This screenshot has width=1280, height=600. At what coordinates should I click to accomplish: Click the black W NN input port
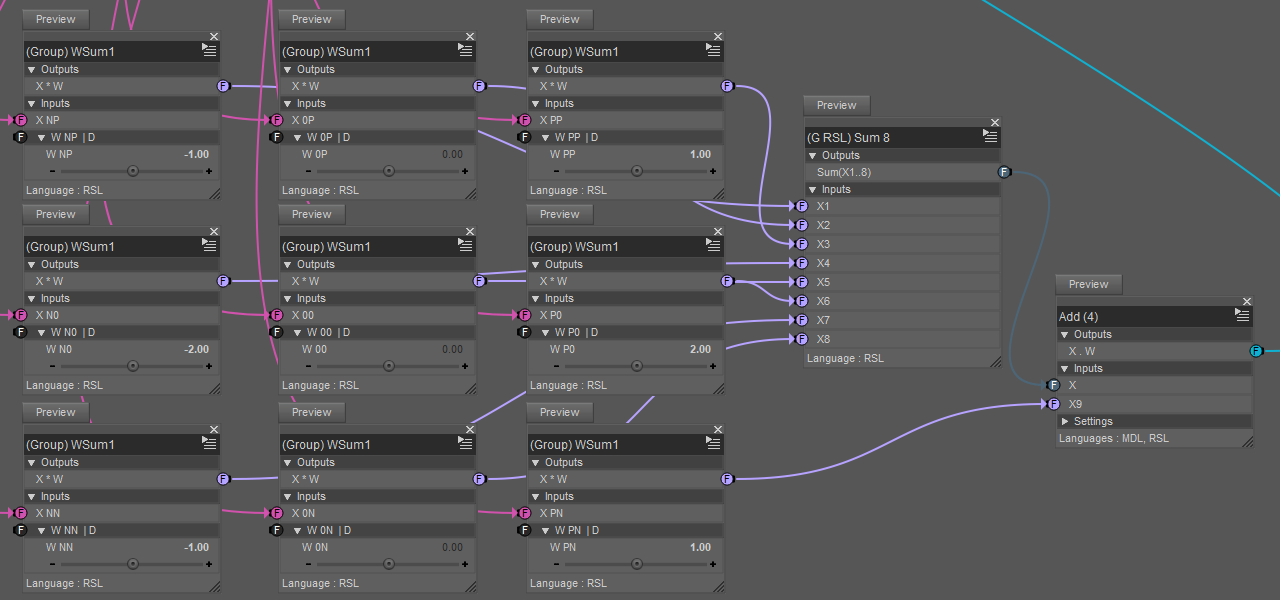21,530
